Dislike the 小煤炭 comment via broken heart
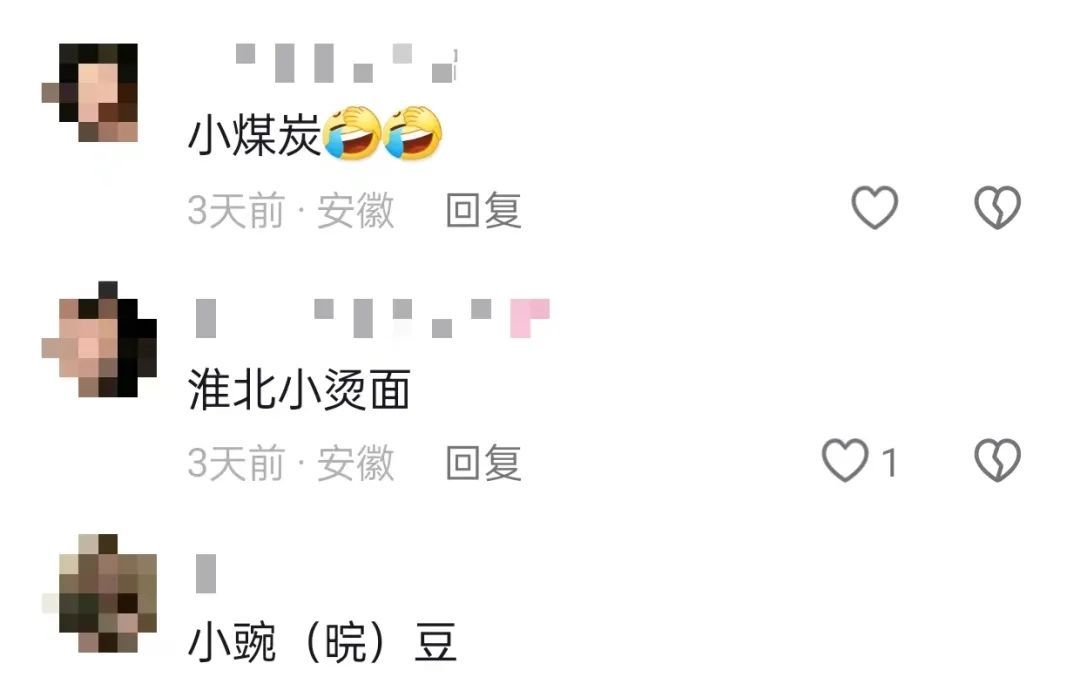The image size is (1080, 677). pos(997,207)
